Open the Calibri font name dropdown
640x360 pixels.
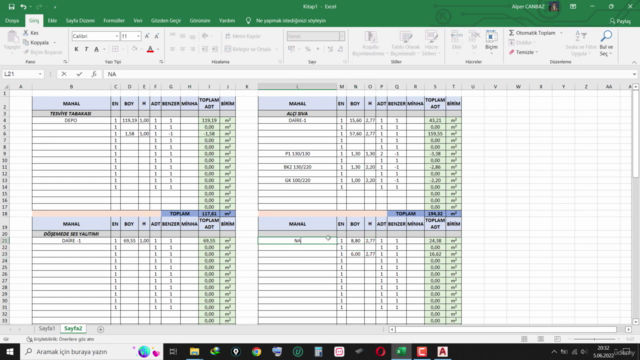[116, 36]
